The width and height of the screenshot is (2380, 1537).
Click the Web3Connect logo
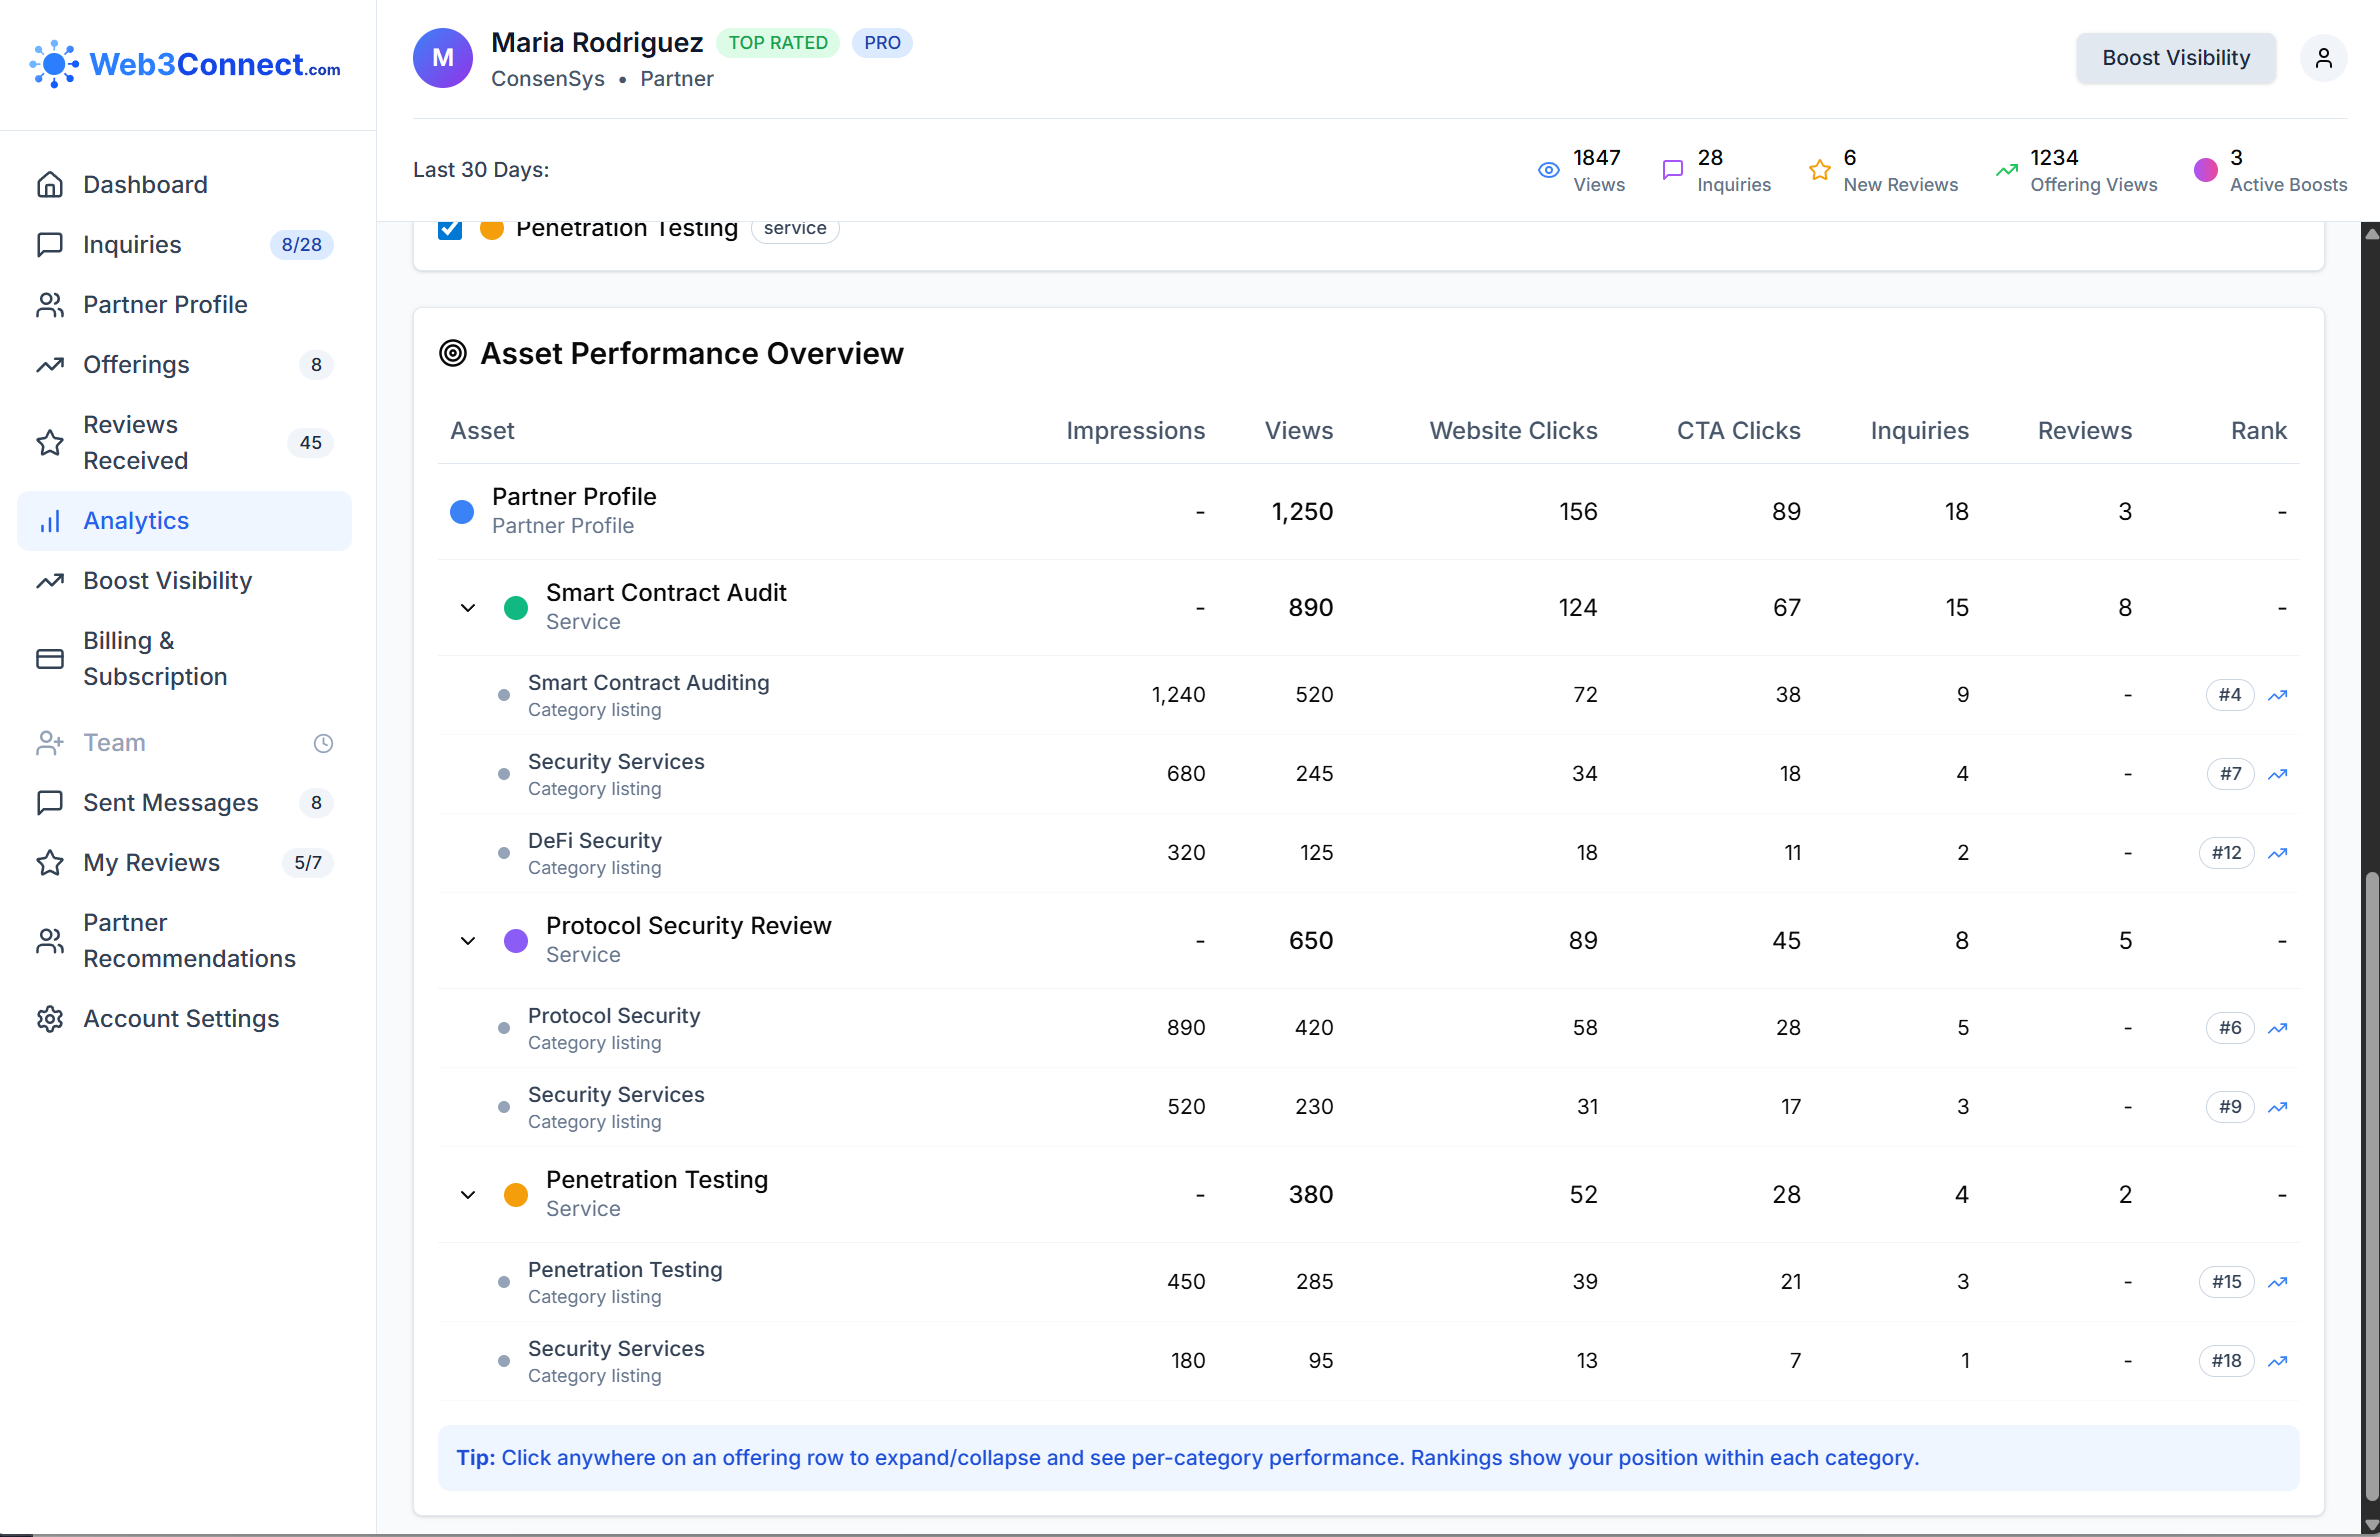click(186, 64)
